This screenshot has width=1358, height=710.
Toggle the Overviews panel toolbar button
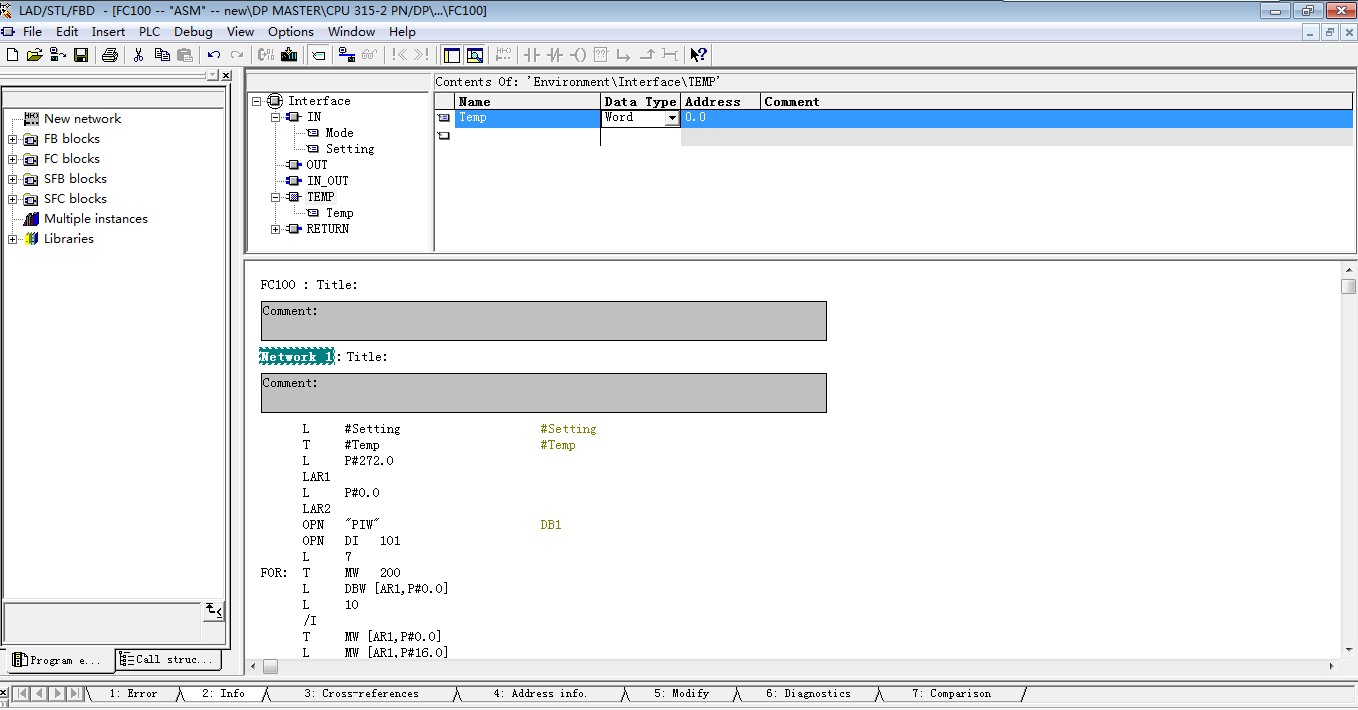pos(452,55)
